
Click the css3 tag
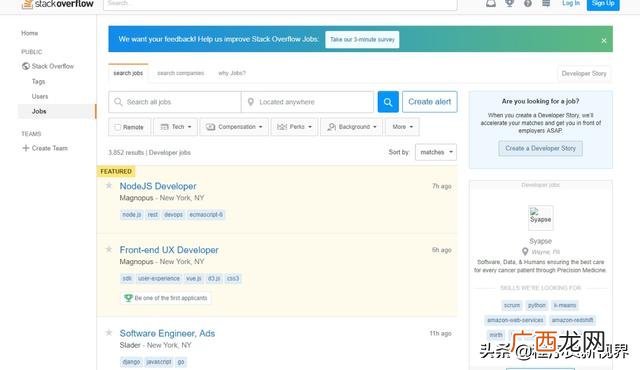click(x=233, y=278)
